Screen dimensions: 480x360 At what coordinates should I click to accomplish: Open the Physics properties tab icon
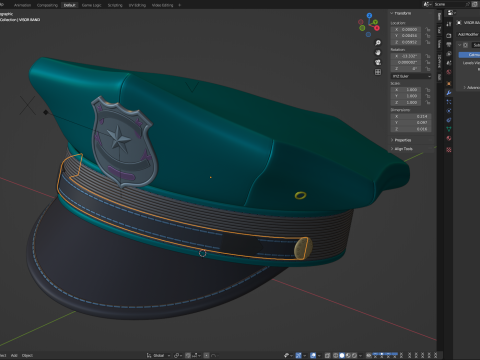449,111
